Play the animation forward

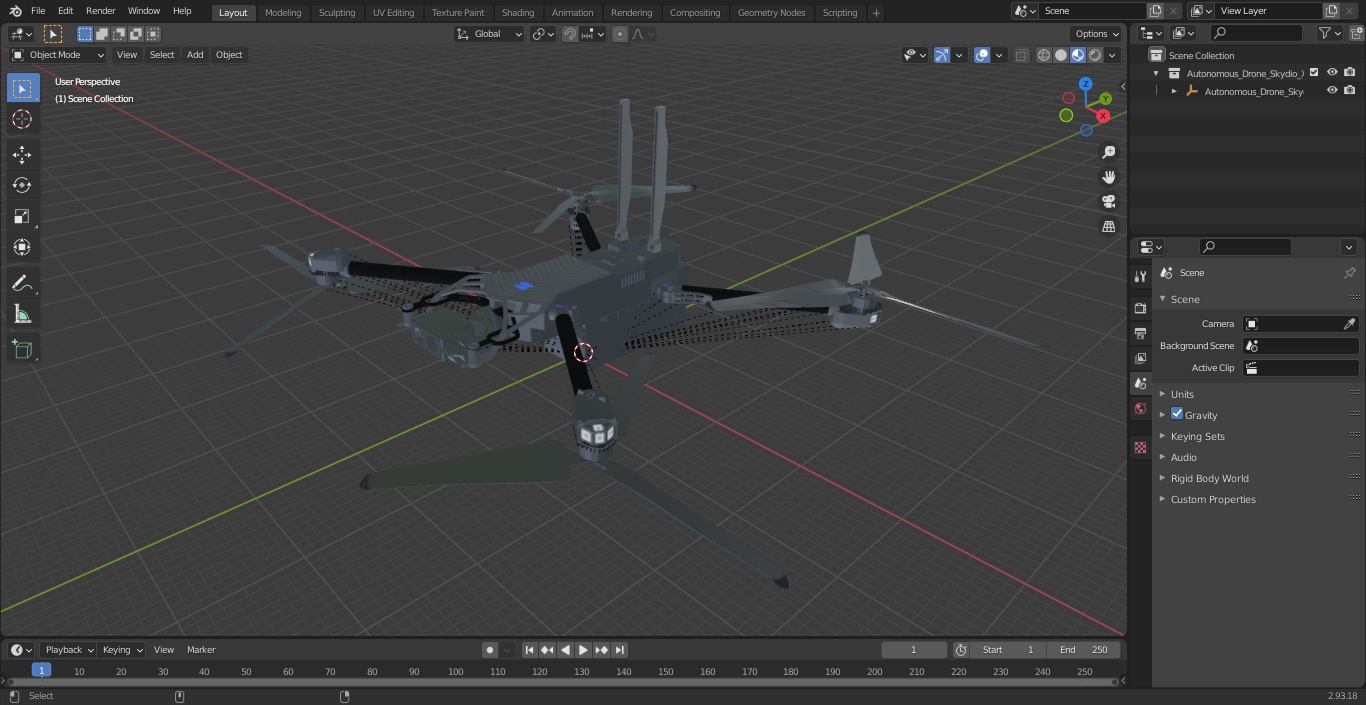584,650
